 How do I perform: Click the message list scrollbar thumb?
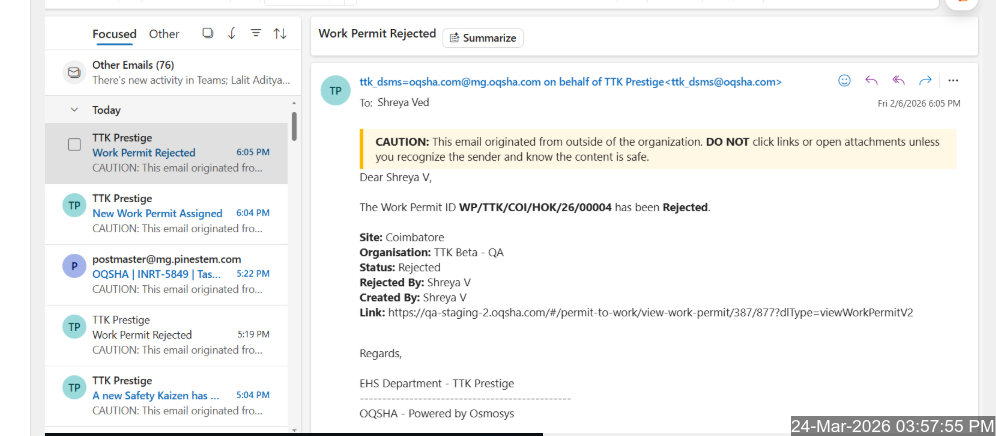(x=294, y=126)
